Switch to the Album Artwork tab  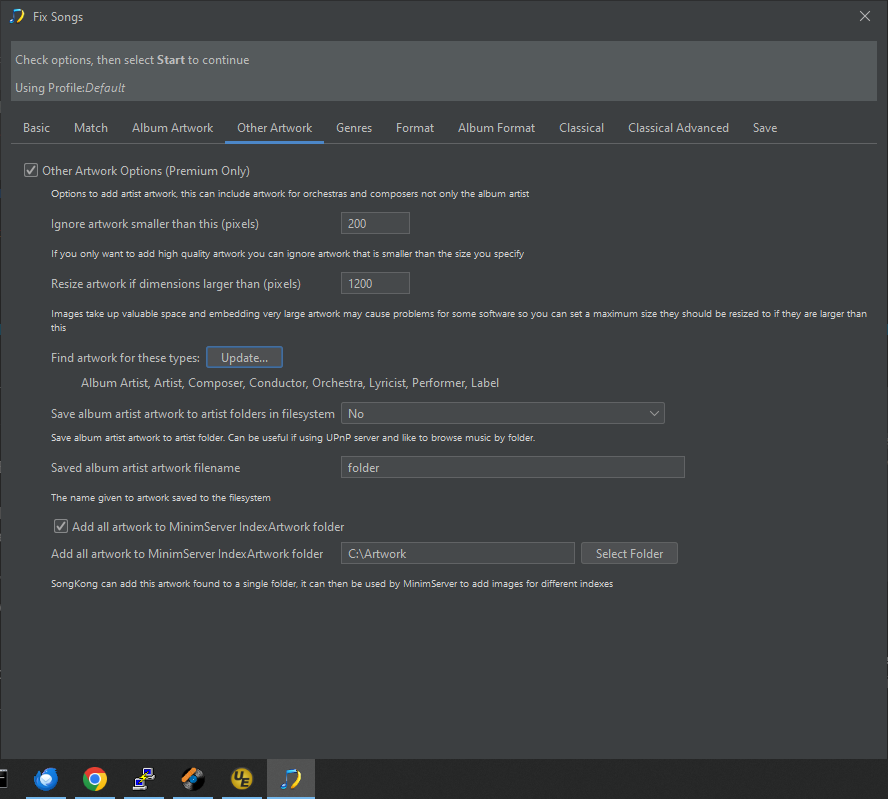point(172,128)
